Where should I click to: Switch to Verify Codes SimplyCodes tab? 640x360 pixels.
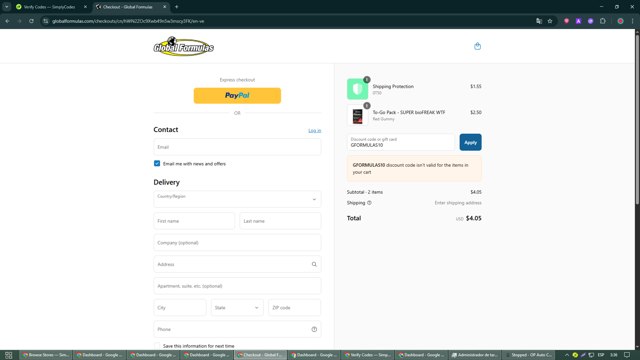click(50, 7)
